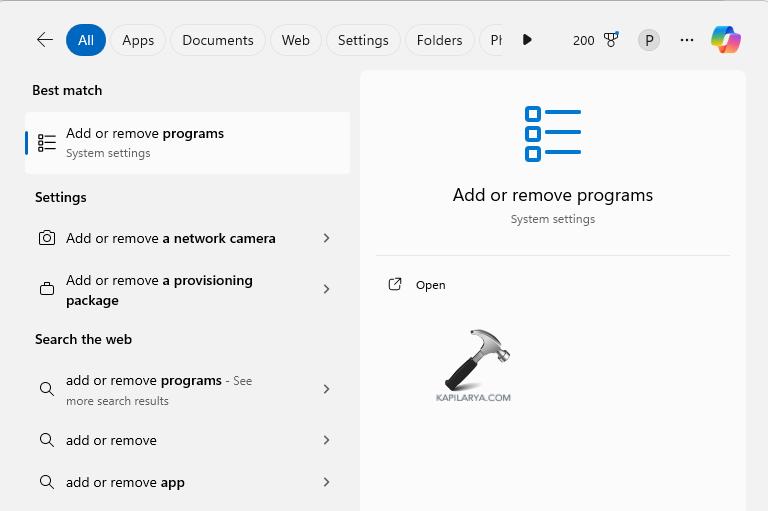Click Open in the preview pane

(430, 285)
